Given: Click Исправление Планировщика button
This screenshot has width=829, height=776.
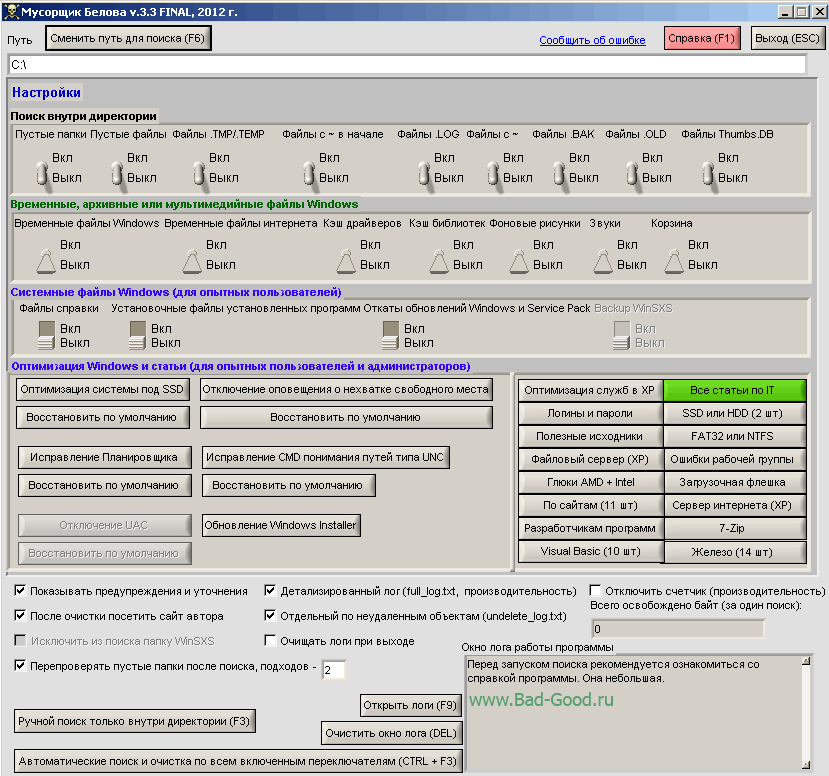Looking at the screenshot, I should click(x=104, y=457).
